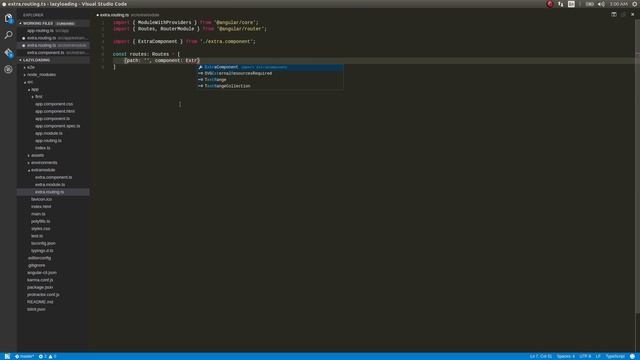Open README.md in explorer
Viewport: 640px width, 360px height.
click(x=40, y=302)
